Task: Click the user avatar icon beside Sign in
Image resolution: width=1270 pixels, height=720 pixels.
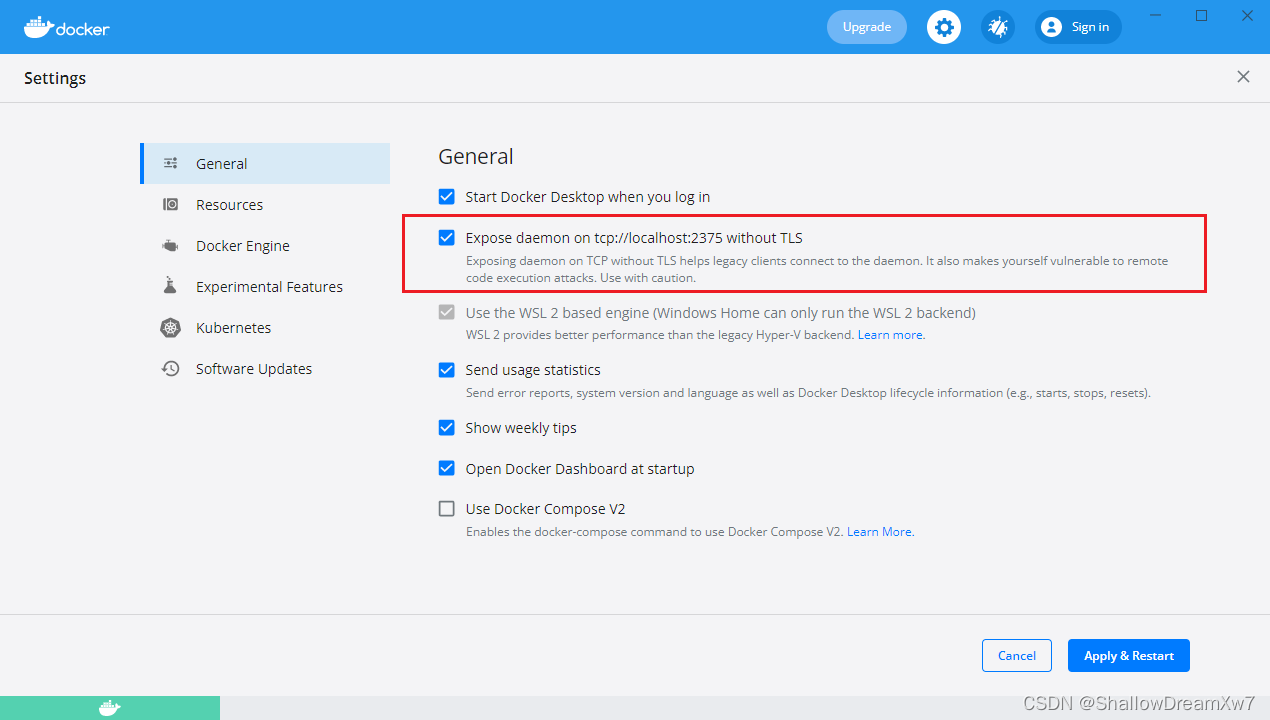Action: tap(1051, 27)
